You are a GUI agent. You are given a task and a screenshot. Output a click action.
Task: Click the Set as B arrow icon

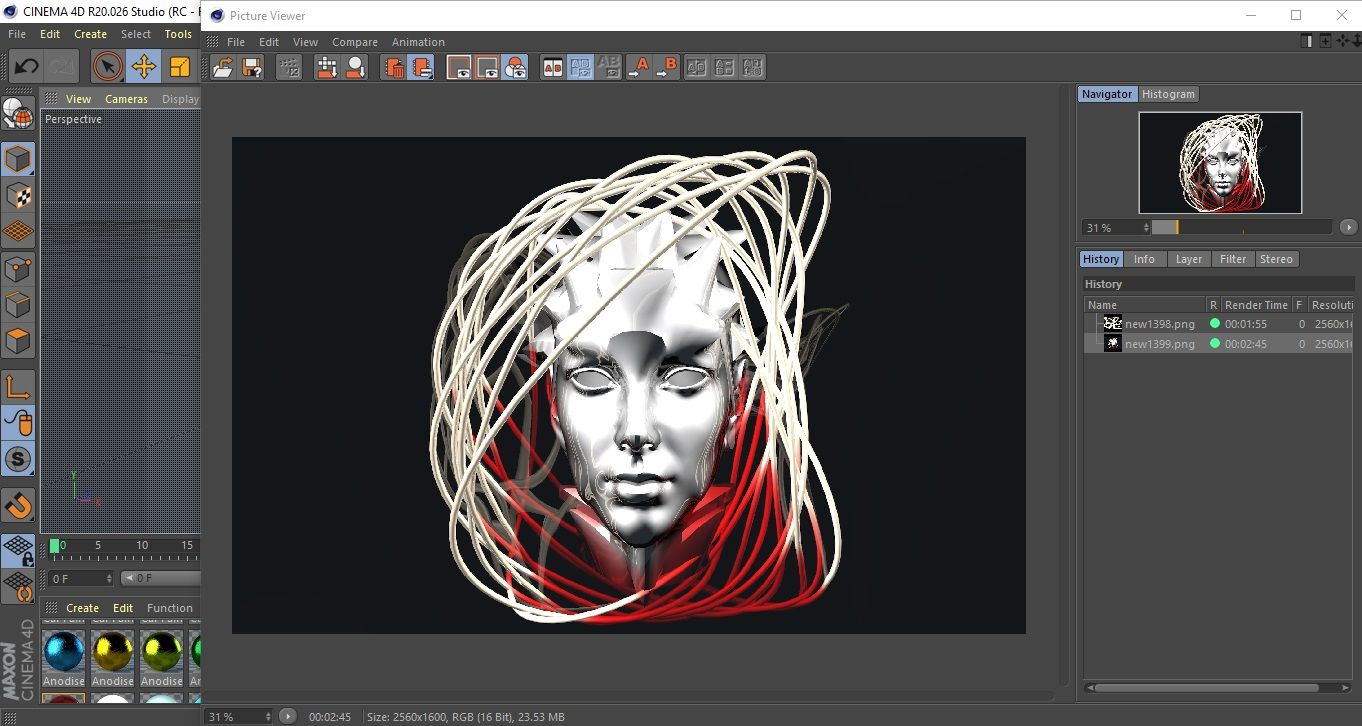tap(667, 67)
